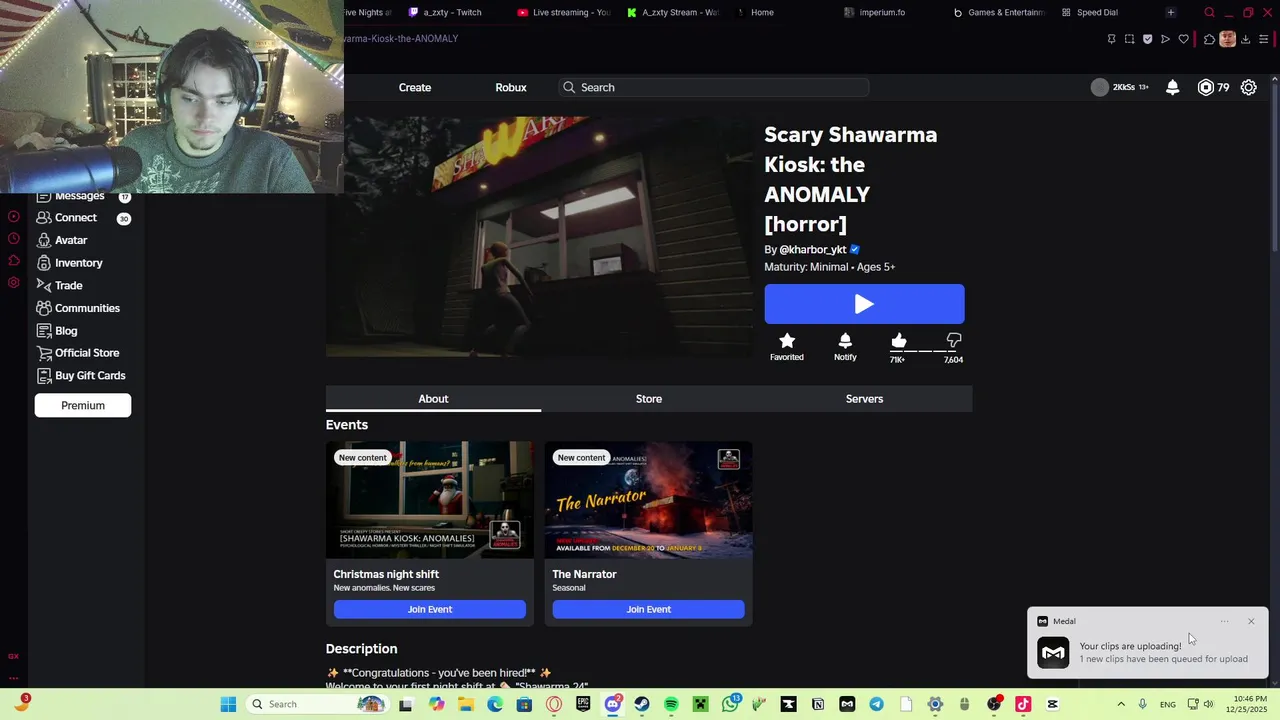Screen dimensions: 1280x720
Task: Open Robux in Roblox top navigation
Action: pyautogui.click(x=511, y=87)
